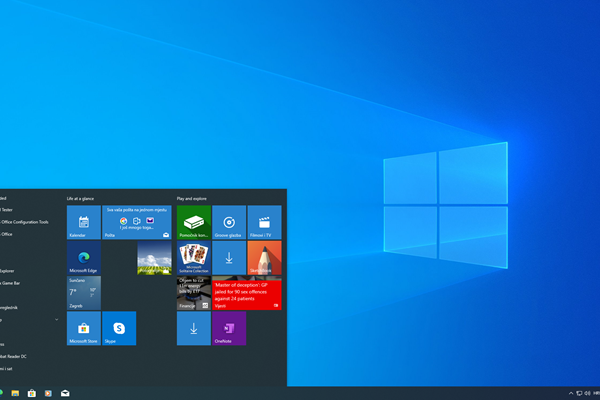Open the green Pomoćnik kon... tile
Image resolution: width=600 pixels, height=400 pixels.
[194, 222]
